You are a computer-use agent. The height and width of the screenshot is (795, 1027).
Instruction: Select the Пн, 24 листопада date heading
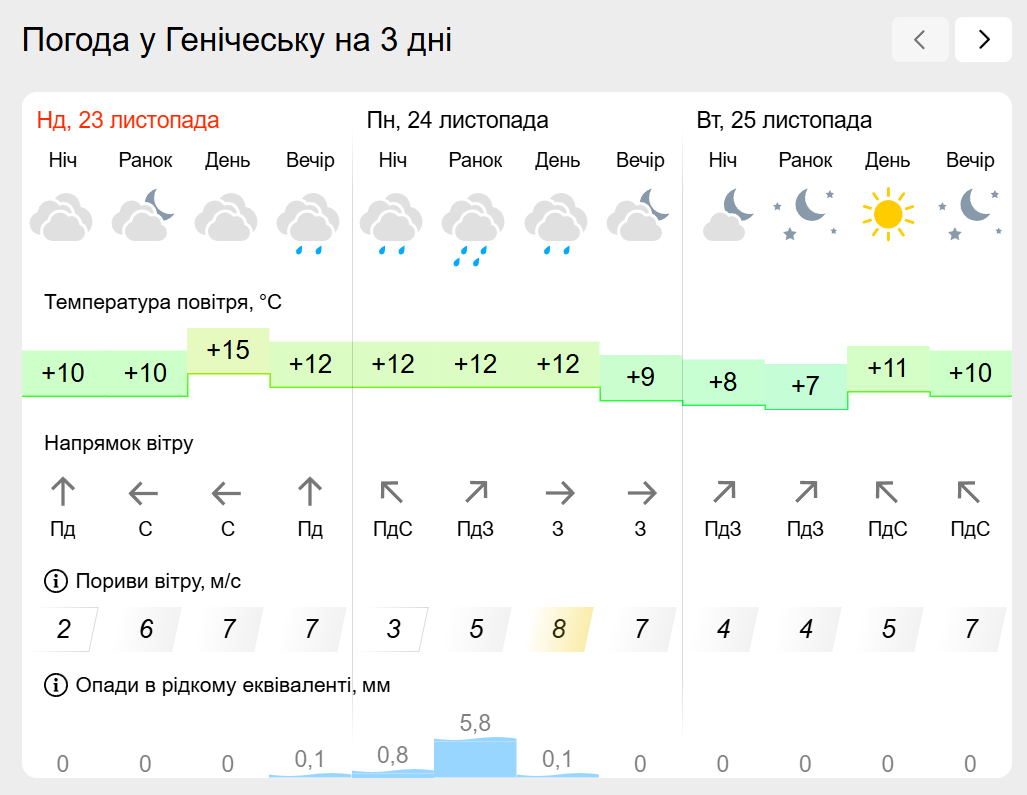click(458, 121)
